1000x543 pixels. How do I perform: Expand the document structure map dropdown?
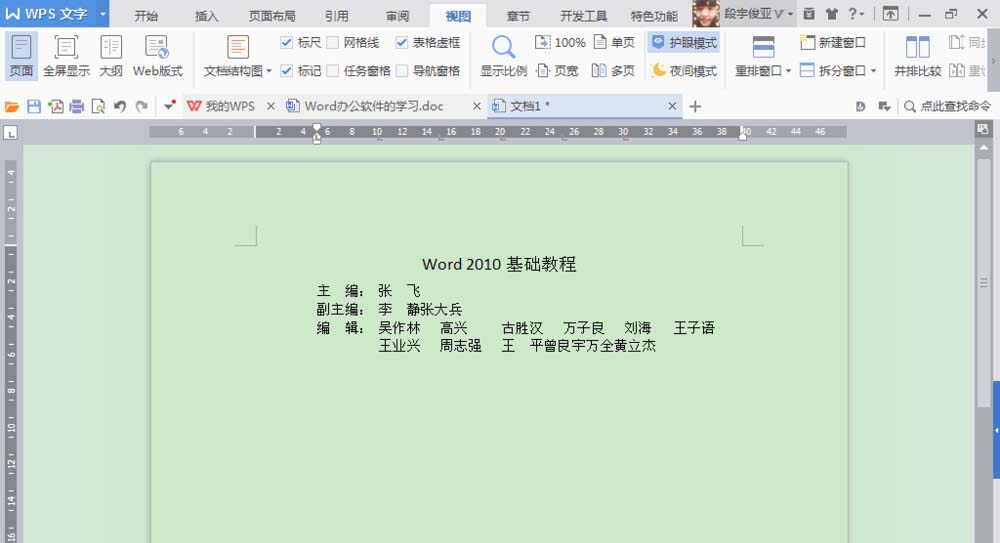point(268,71)
